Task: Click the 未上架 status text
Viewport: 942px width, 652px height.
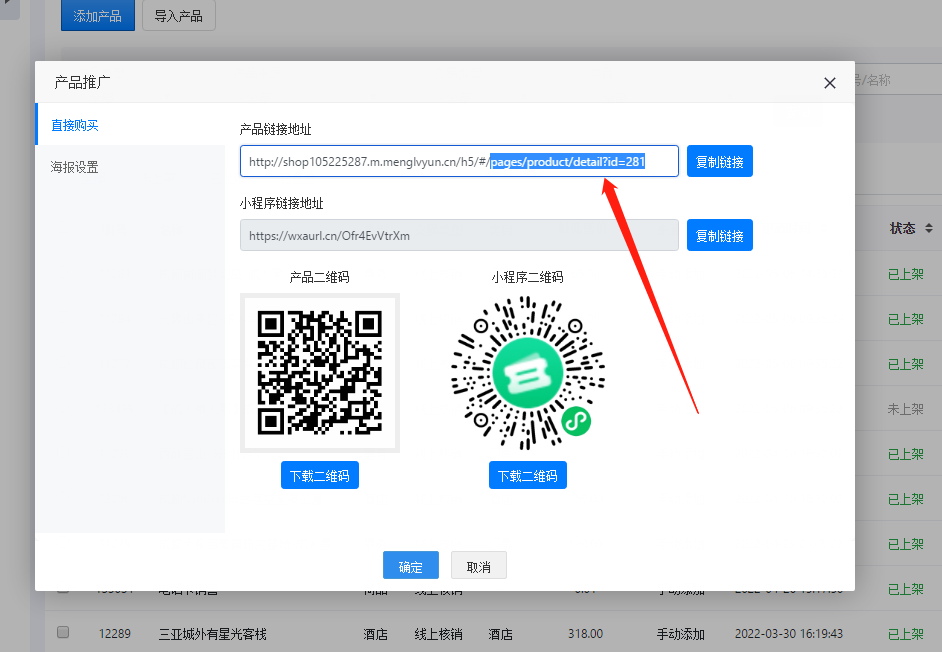Action: click(x=905, y=409)
